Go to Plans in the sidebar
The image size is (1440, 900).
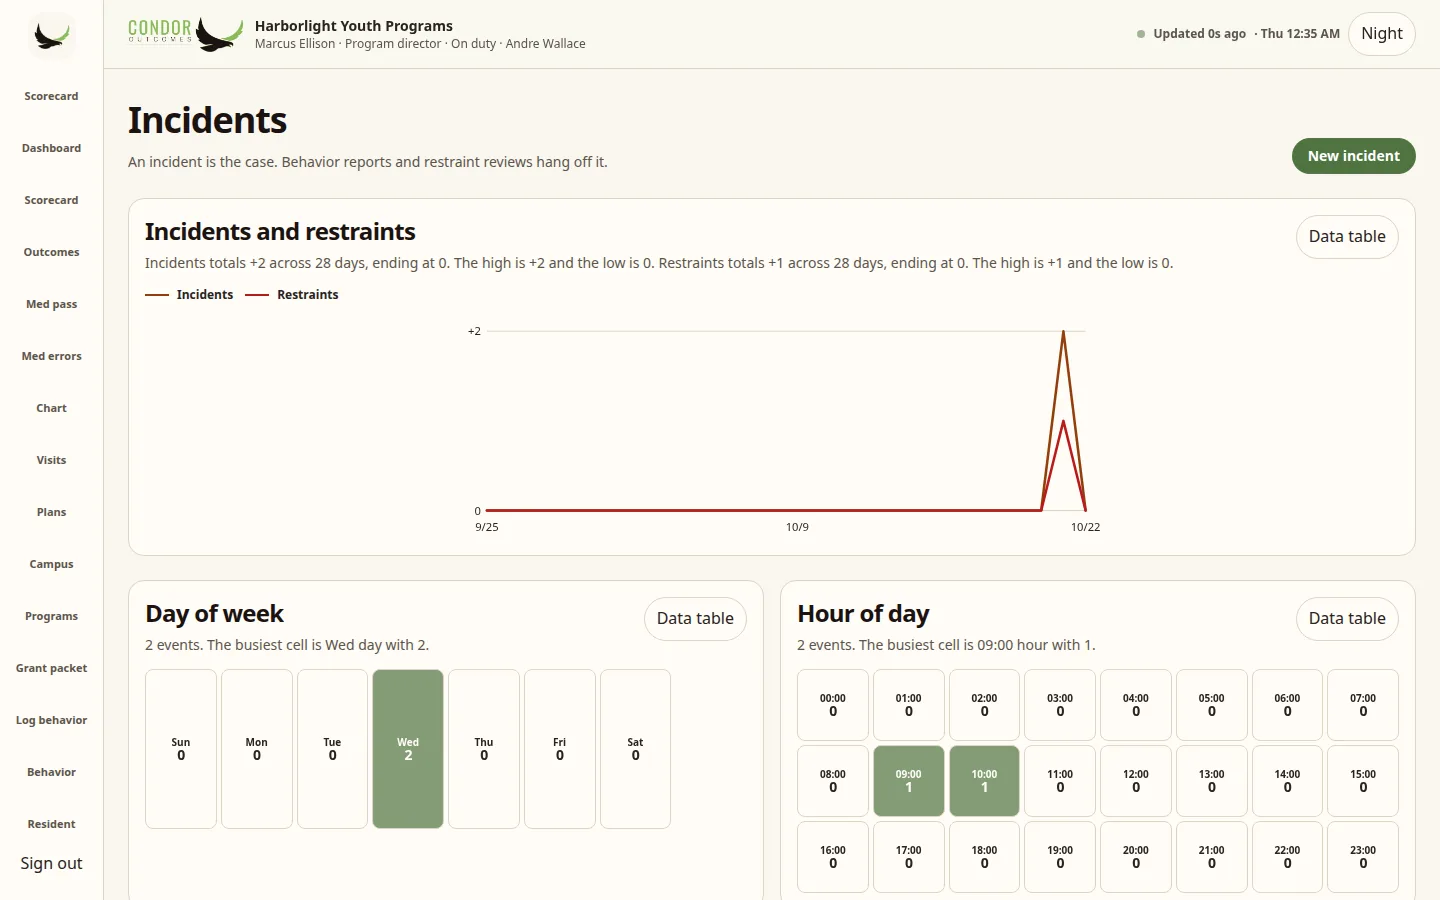[52, 512]
